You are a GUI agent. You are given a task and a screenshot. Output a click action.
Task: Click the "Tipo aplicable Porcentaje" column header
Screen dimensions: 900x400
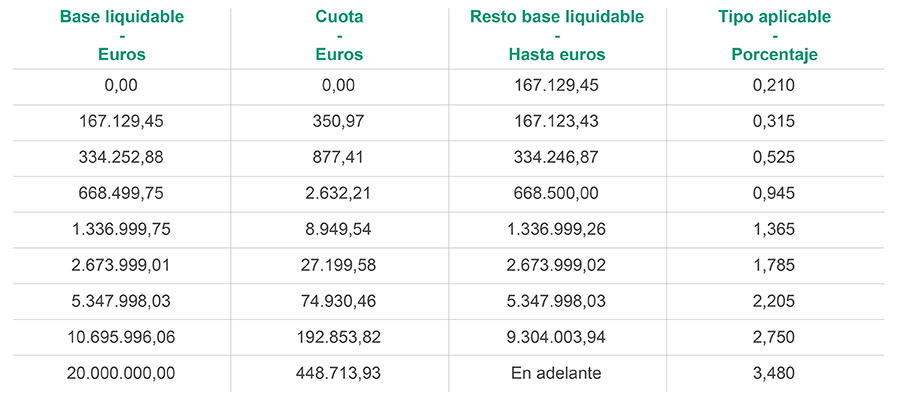(774, 36)
